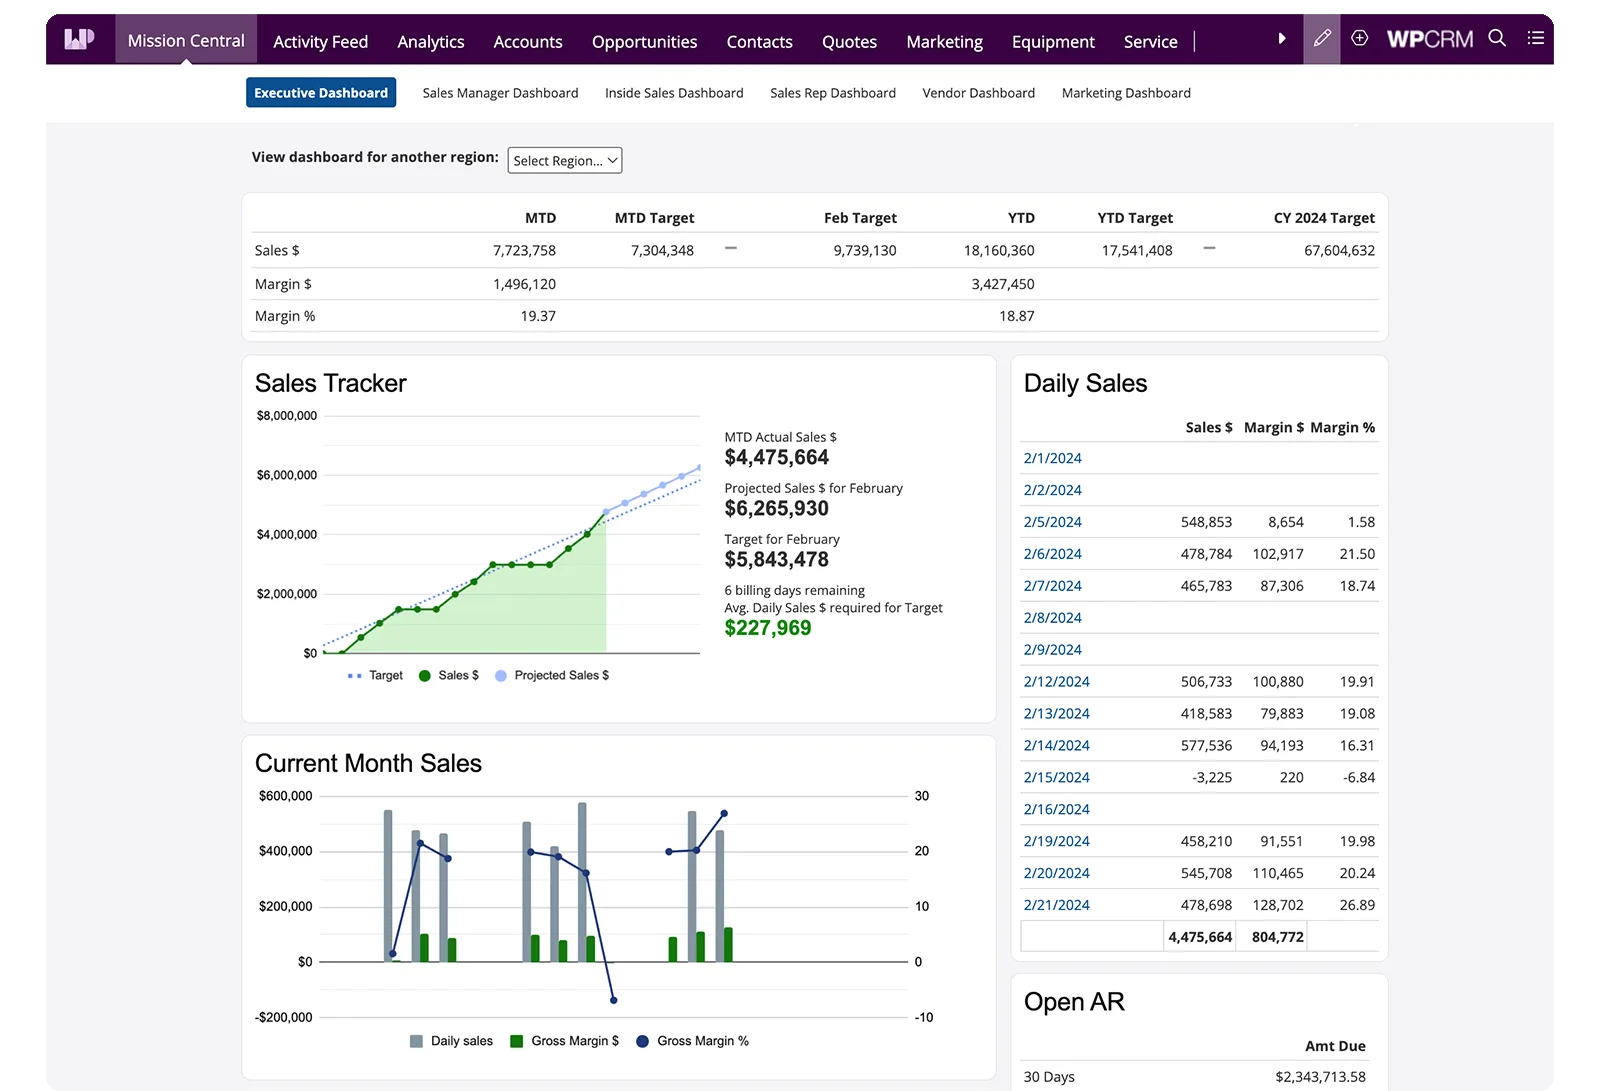Click the MTD Actual Sales figure $4,475,664
The image size is (1600, 1091).
click(777, 458)
